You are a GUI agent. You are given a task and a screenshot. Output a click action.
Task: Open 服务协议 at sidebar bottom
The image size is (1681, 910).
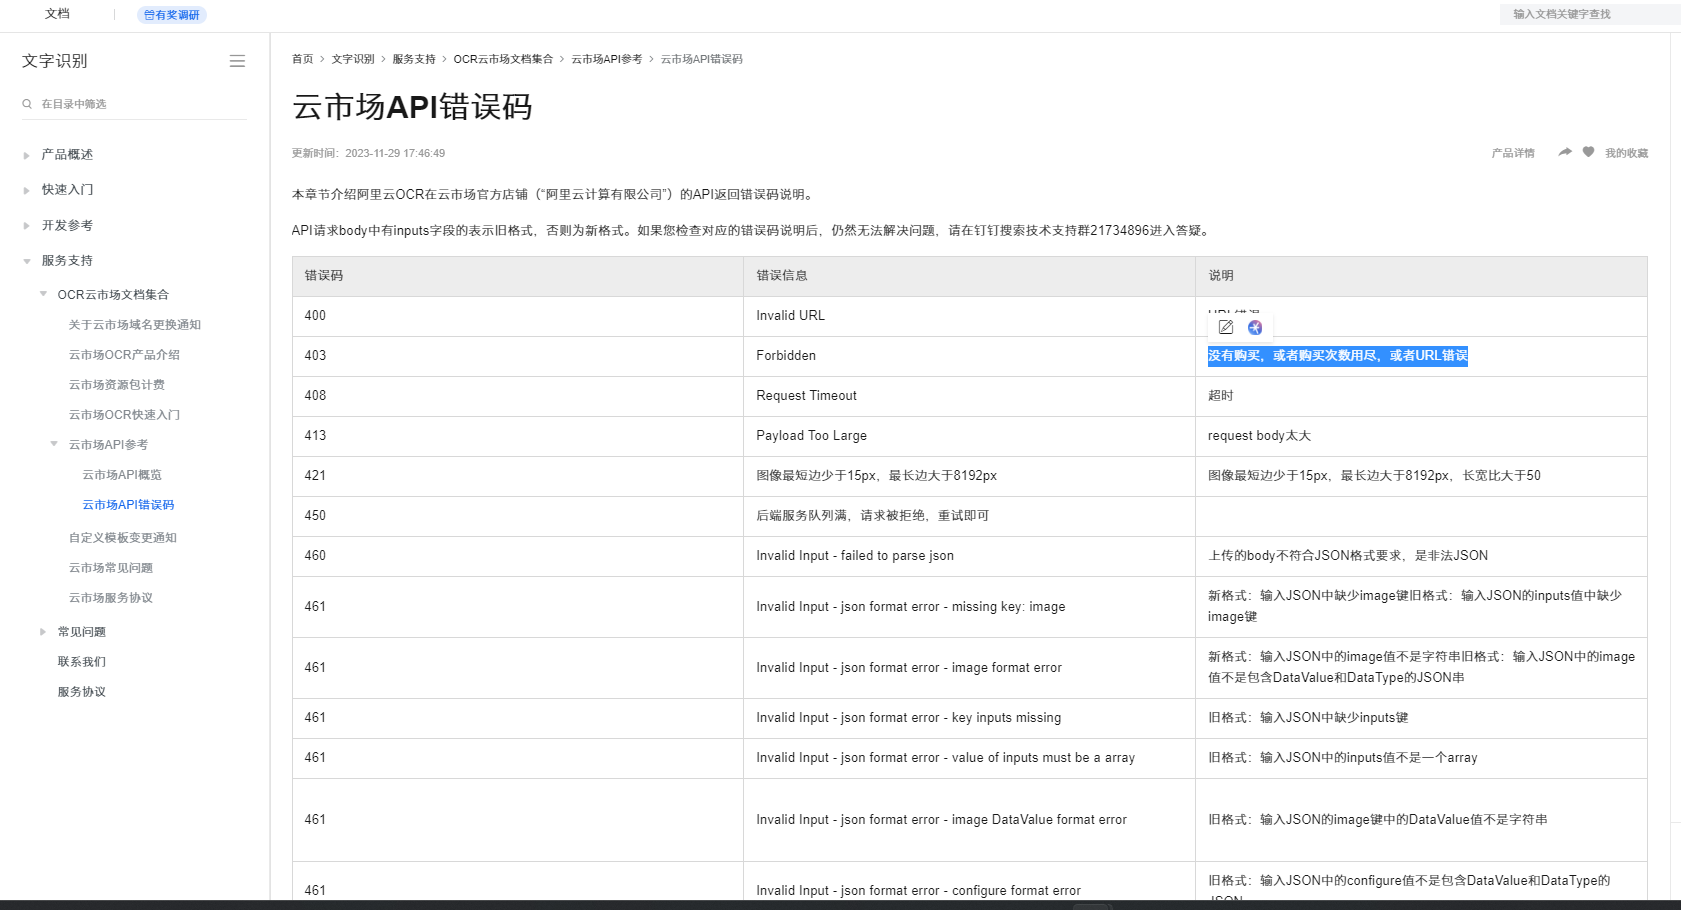coord(81,692)
